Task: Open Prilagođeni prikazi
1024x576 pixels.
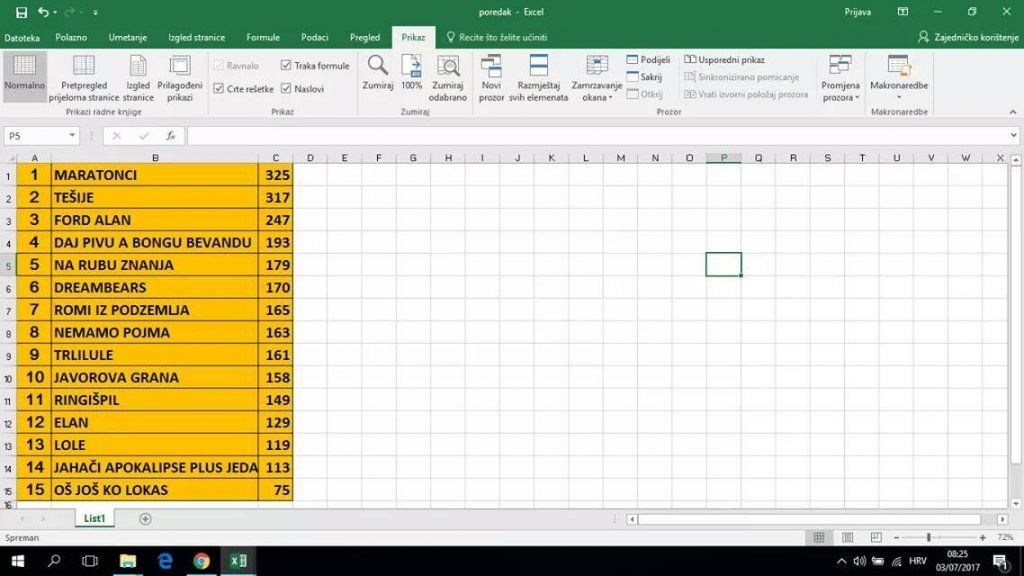Action: (180, 68)
